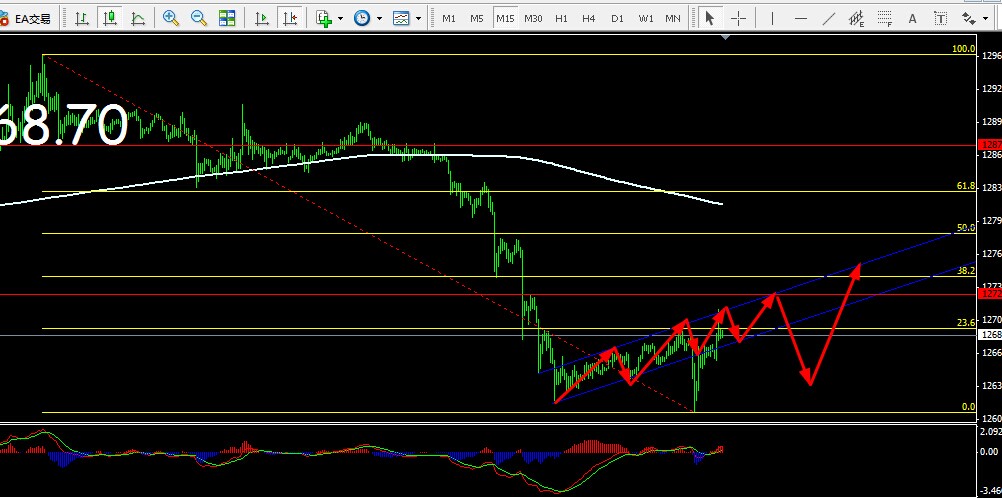Select the vertical line drawing tool
The image size is (1002, 498).
click(x=773, y=19)
